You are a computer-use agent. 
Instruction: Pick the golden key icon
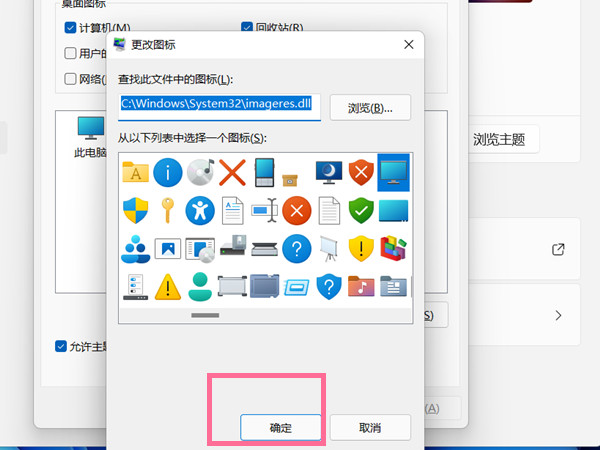click(168, 210)
